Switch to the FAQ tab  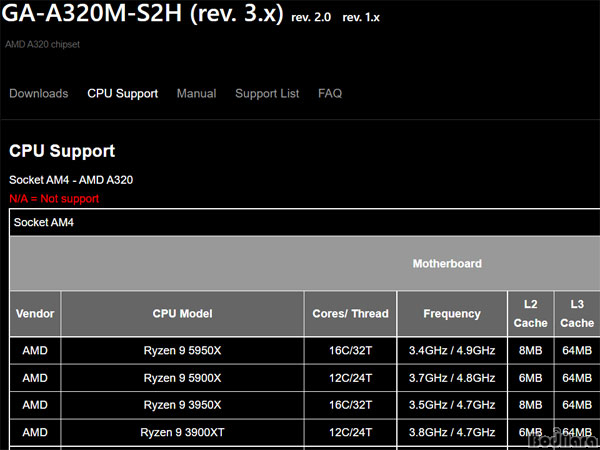point(330,94)
